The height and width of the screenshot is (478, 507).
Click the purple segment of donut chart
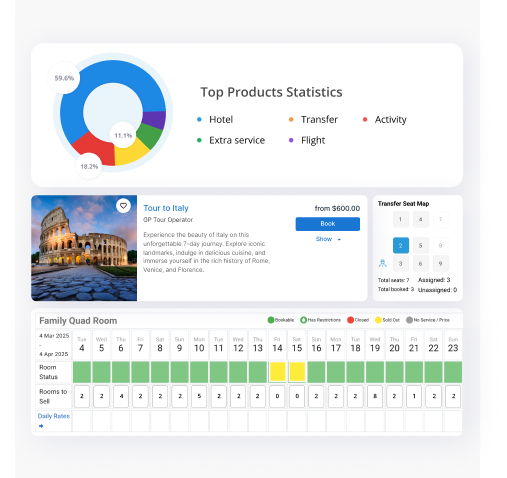tap(154, 119)
